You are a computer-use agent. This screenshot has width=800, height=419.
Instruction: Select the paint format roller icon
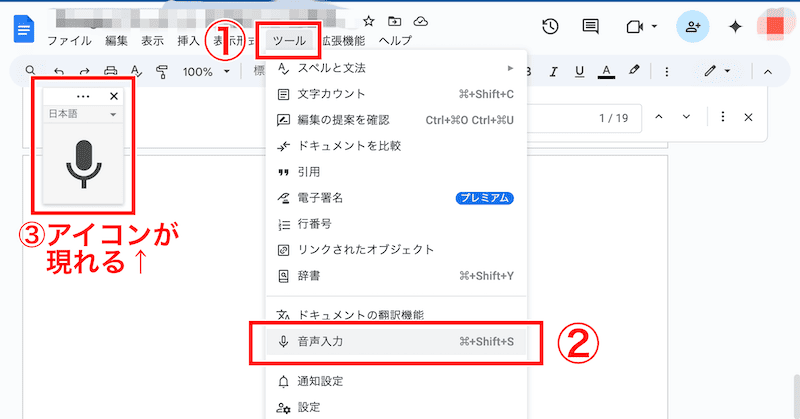(161, 72)
